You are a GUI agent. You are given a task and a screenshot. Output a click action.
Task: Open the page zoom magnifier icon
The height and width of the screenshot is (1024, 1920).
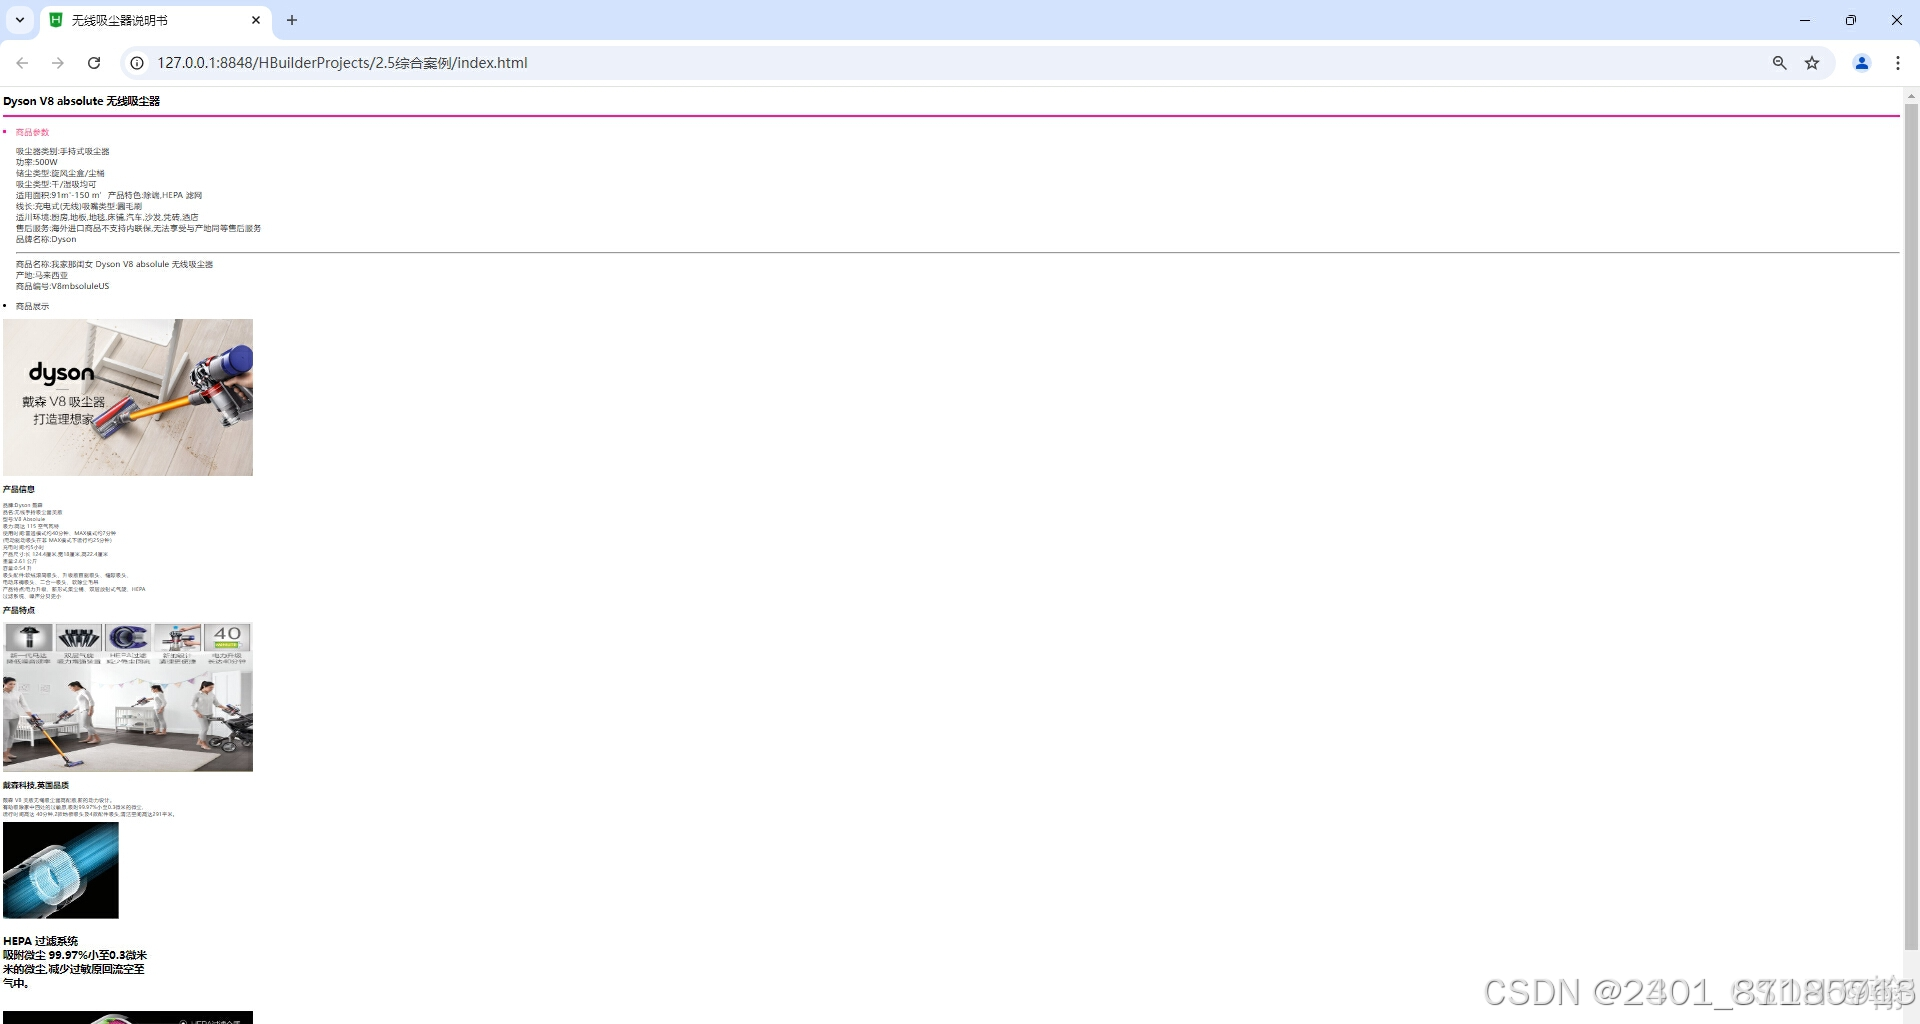[x=1780, y=63]
